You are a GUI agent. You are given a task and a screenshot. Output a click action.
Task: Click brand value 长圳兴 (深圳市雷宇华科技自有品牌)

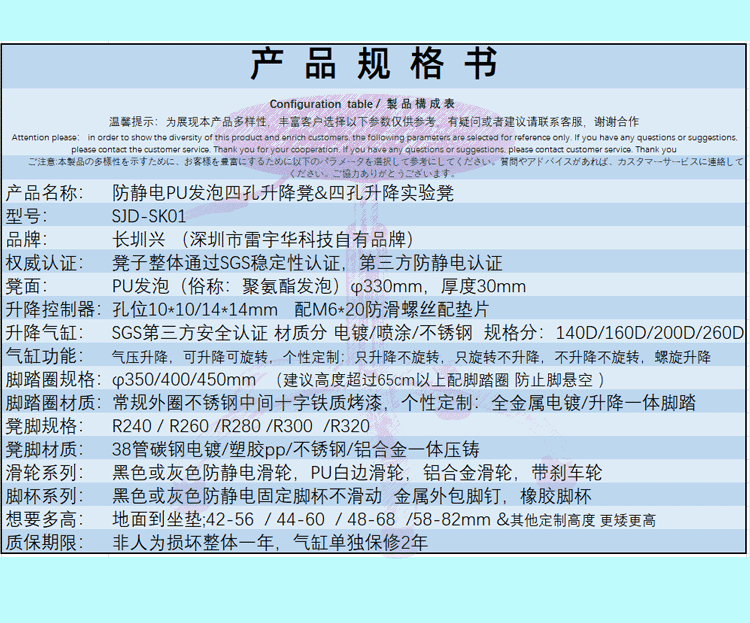tap(263, 239)
